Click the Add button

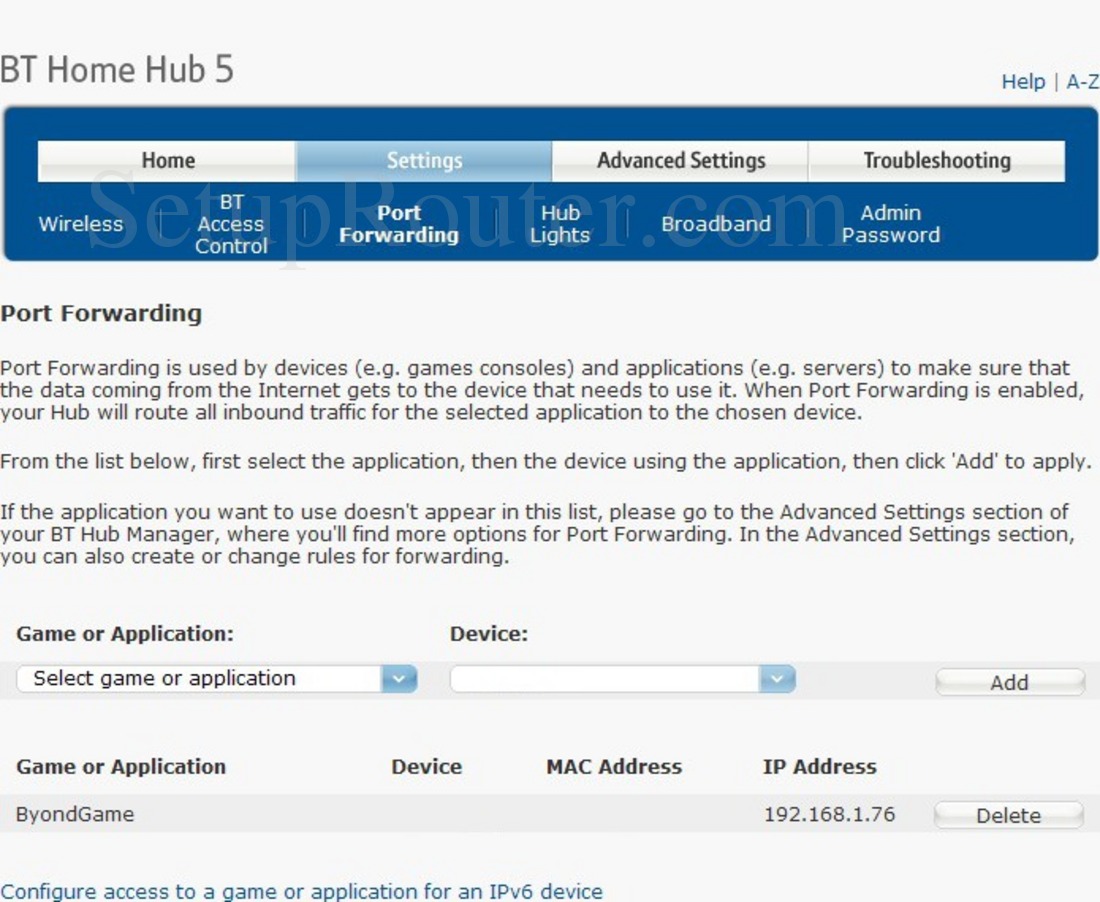pos(1009,682)
